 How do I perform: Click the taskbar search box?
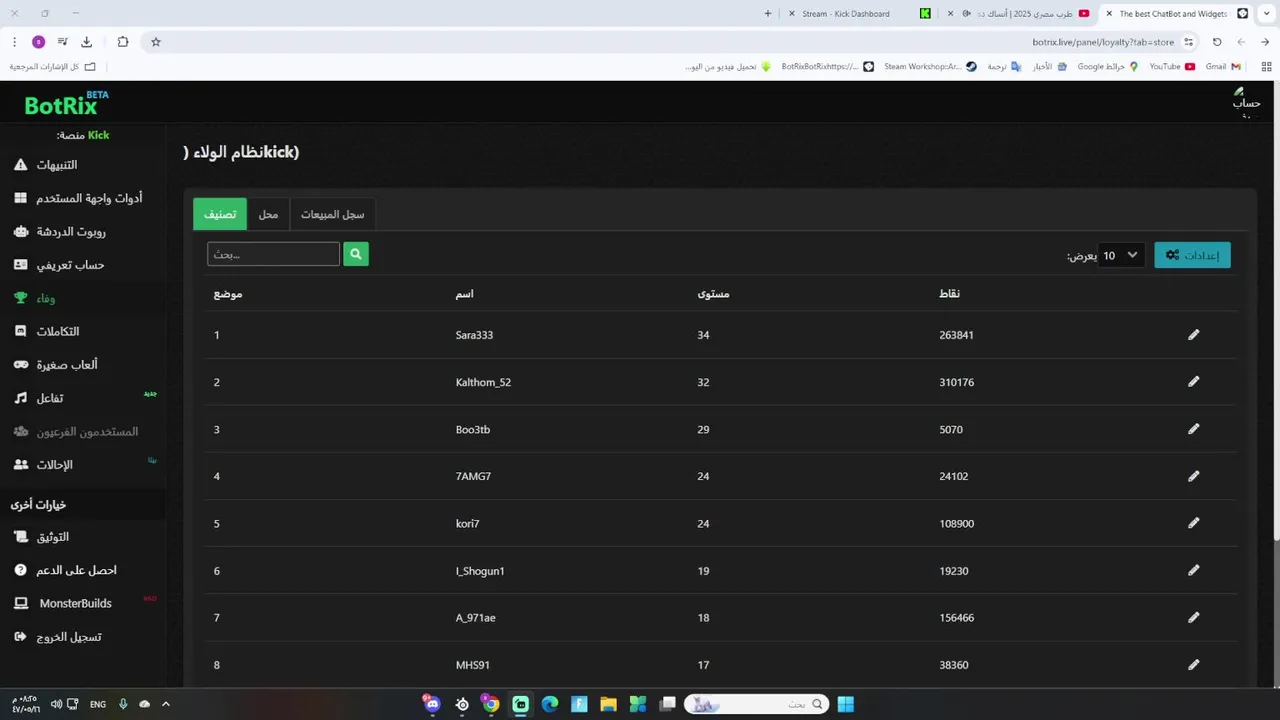(x=757, y=704)
